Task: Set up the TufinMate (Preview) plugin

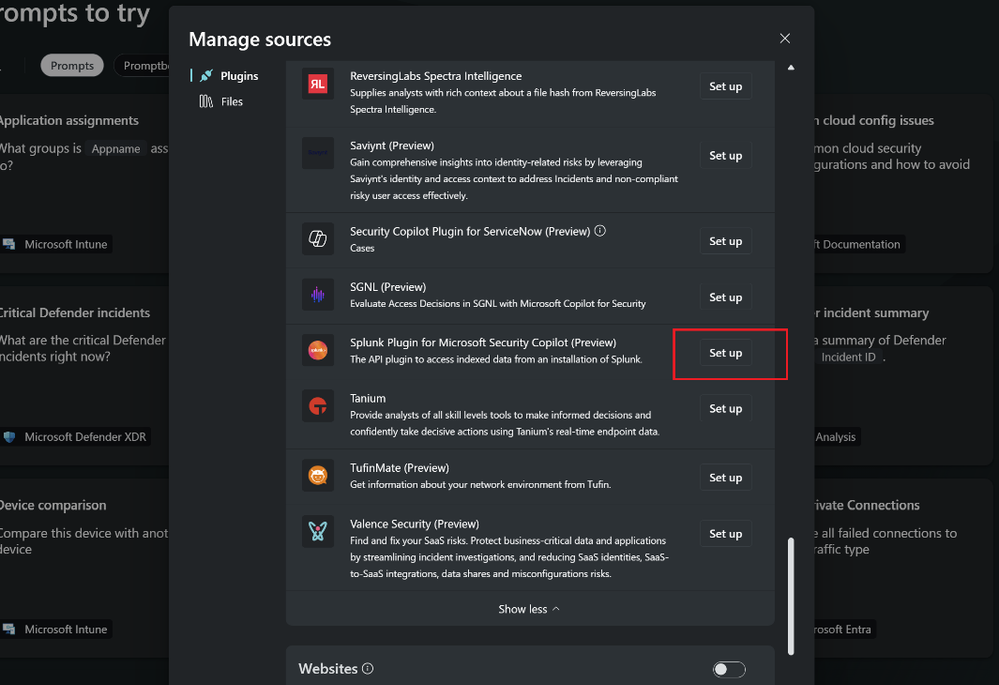Action: tap(726, 477)
